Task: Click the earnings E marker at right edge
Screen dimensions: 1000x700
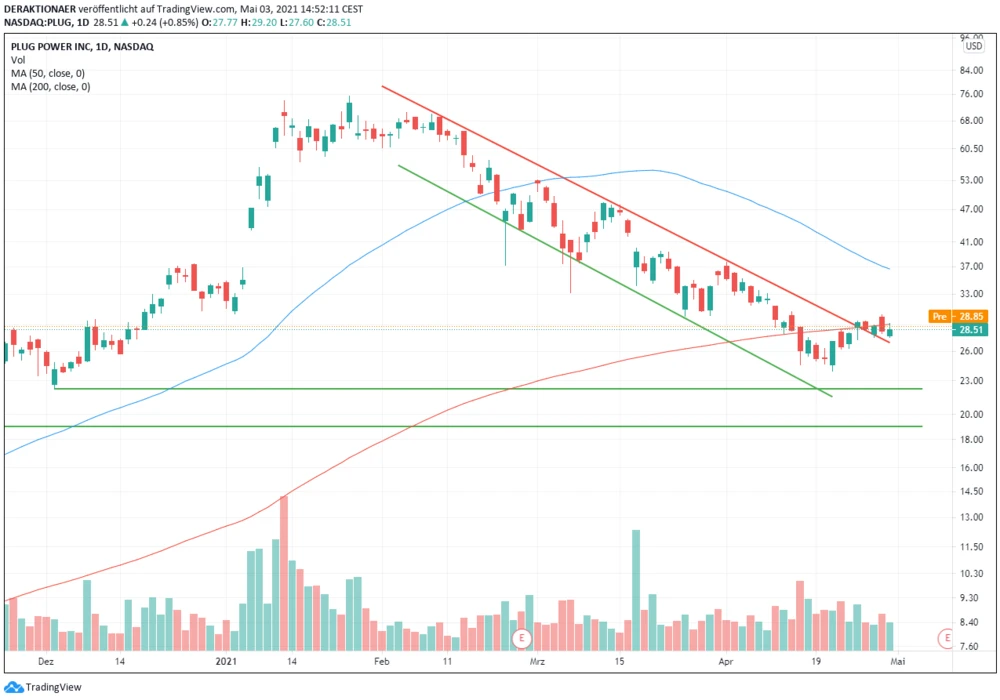Action: 944,638
